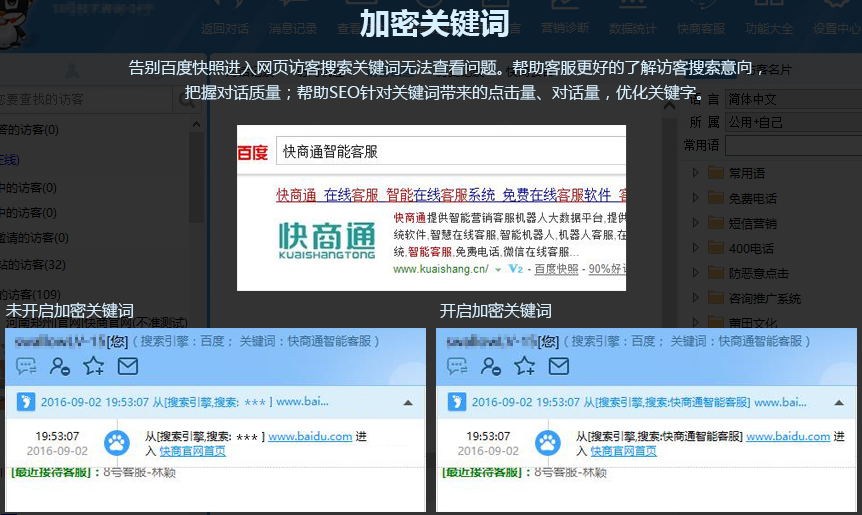This screenshot has width=862, height=515.
Task: Open the 简体中文 language dropdown
Action: [790, 99]
